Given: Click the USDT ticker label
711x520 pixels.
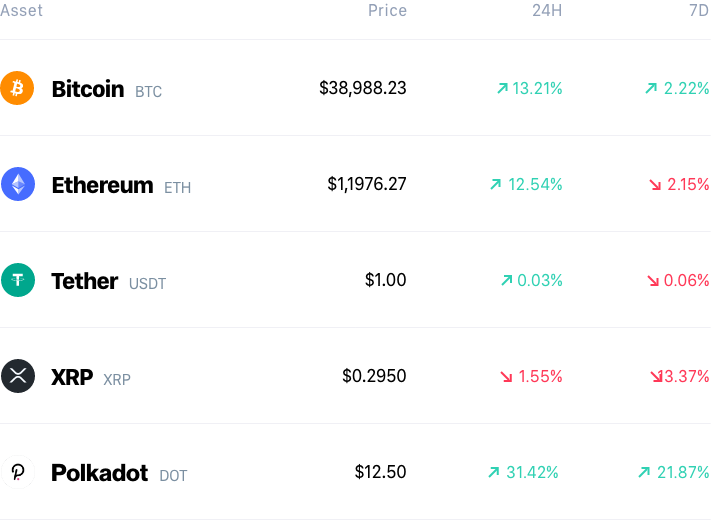Looking at the screenshot, I should click(147, 284).
